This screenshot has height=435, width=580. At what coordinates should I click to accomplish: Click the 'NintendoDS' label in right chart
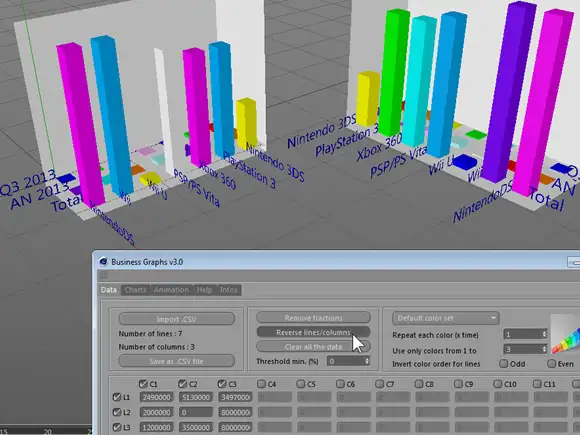tap(483, 202)
